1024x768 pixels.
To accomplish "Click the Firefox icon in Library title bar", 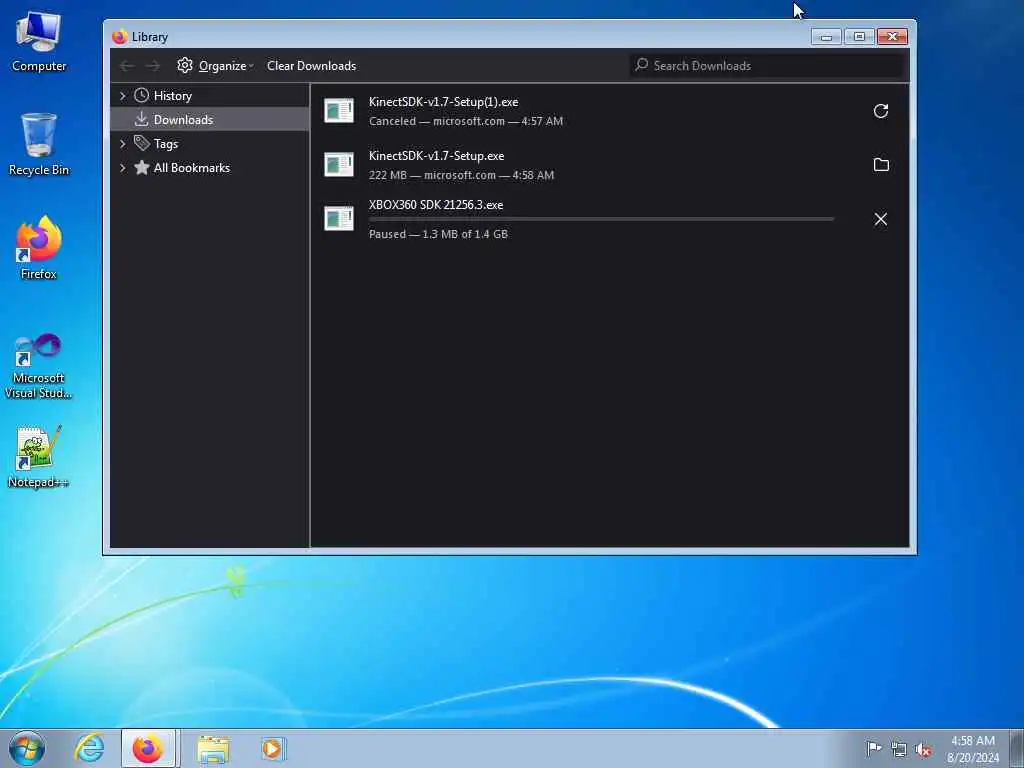I will 120,37.
